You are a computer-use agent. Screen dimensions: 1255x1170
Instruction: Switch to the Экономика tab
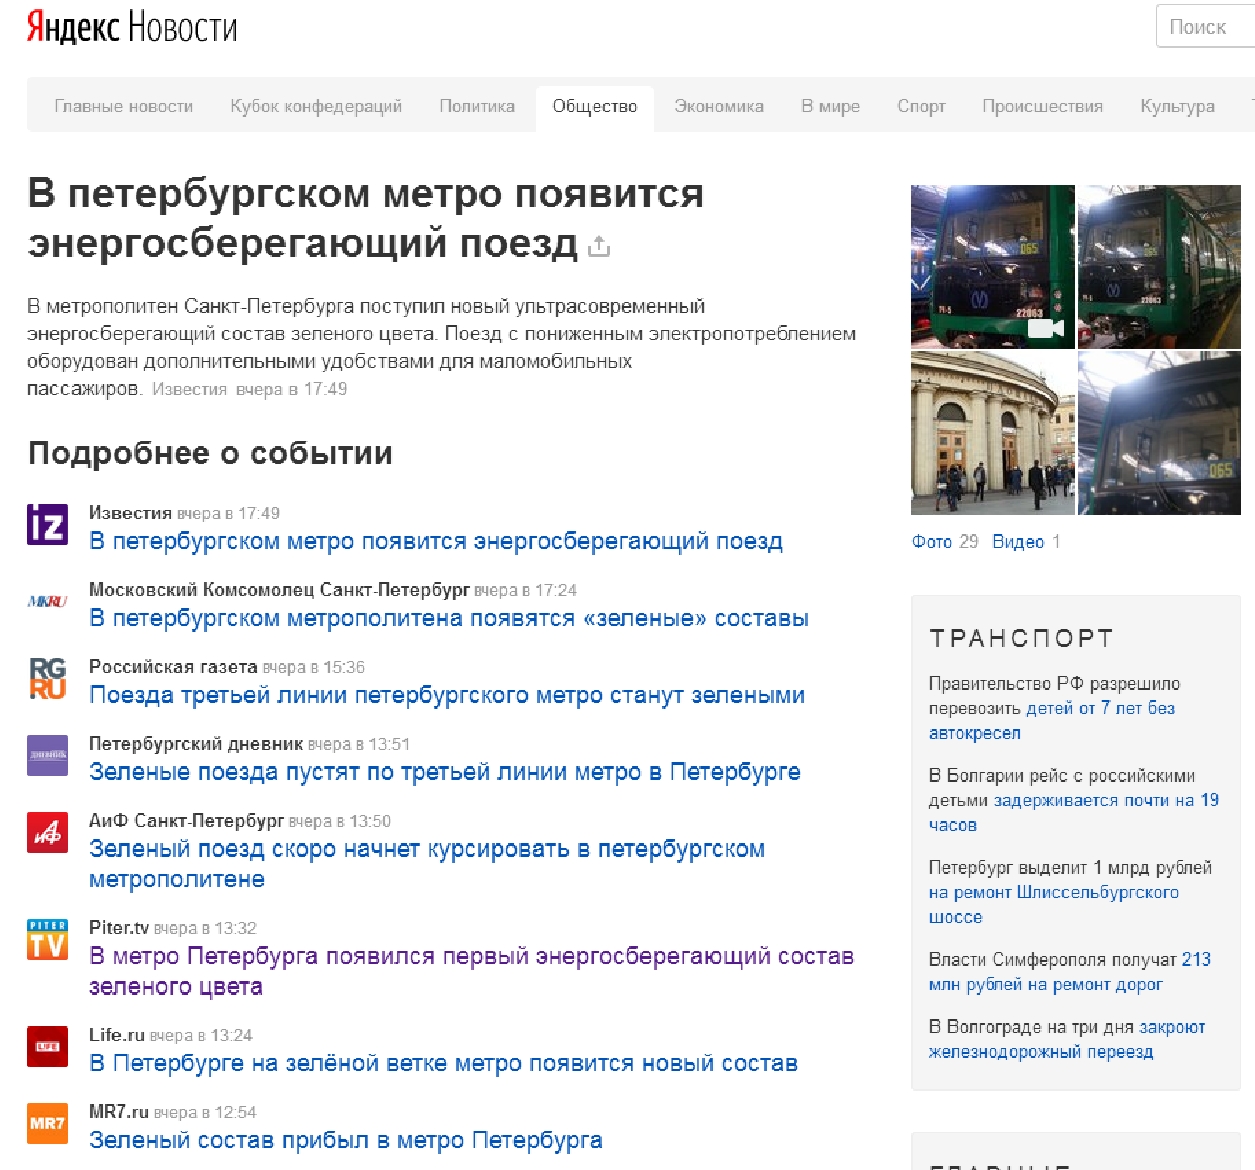[718, 106]
